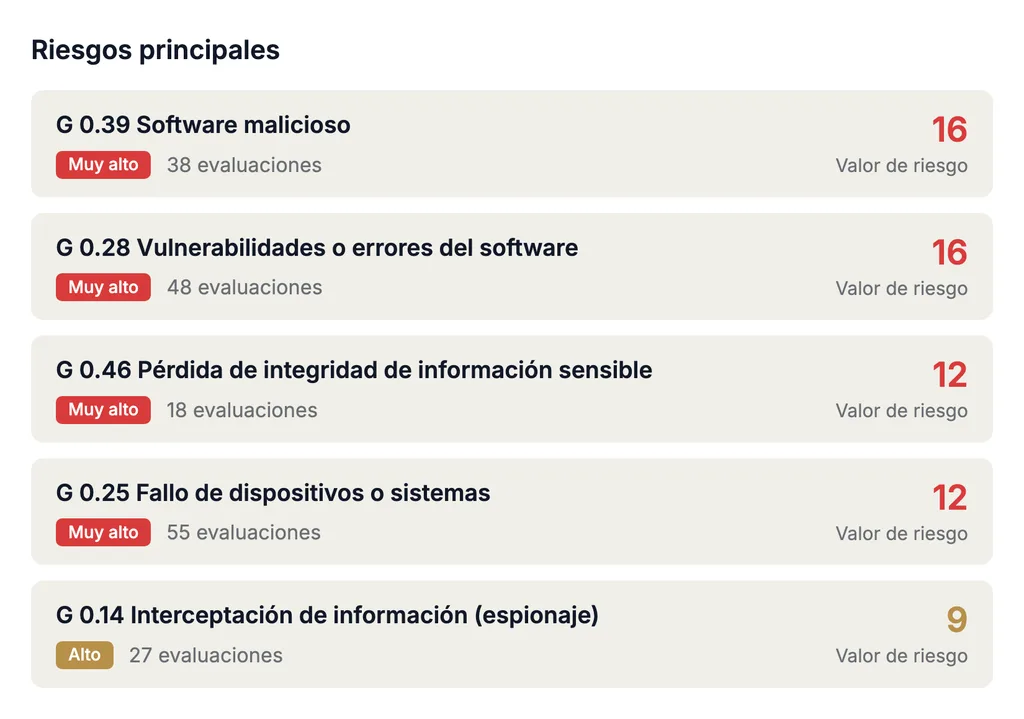Screen dimensions: 1024x719
Task: Click the Muy alto badge on Software malicioso
Action: 103,165
